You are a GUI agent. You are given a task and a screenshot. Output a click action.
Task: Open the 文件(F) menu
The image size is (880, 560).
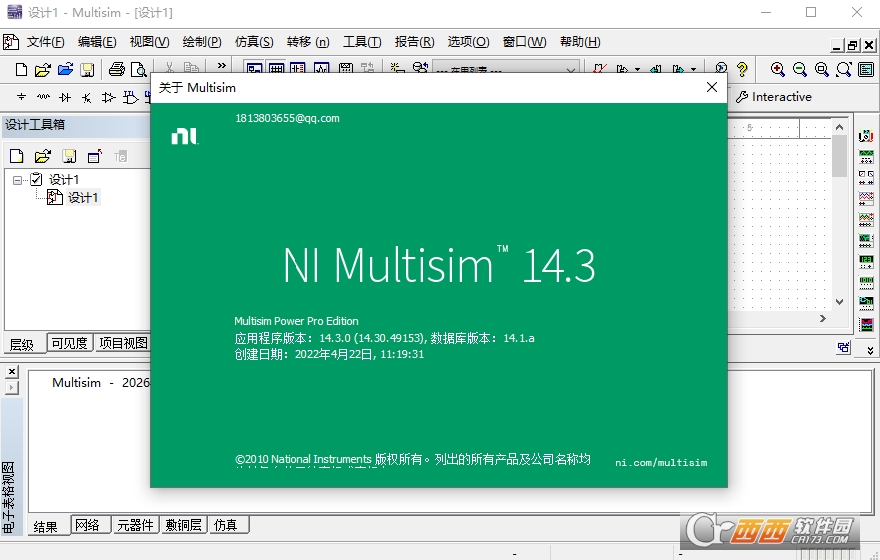click(x=45, y=42)
